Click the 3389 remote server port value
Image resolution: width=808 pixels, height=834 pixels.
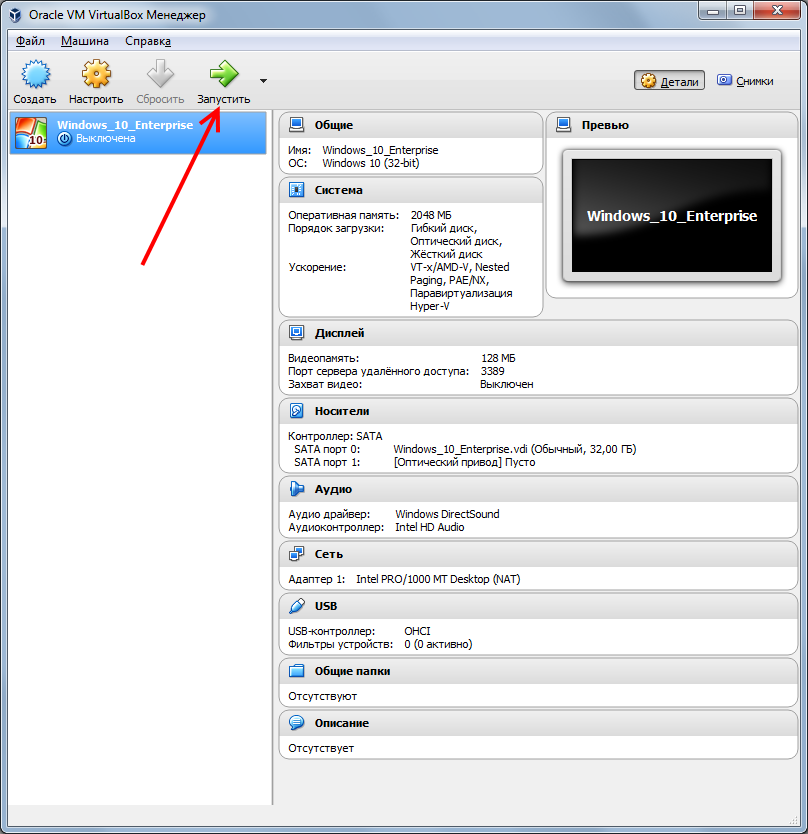coord(493,371)
